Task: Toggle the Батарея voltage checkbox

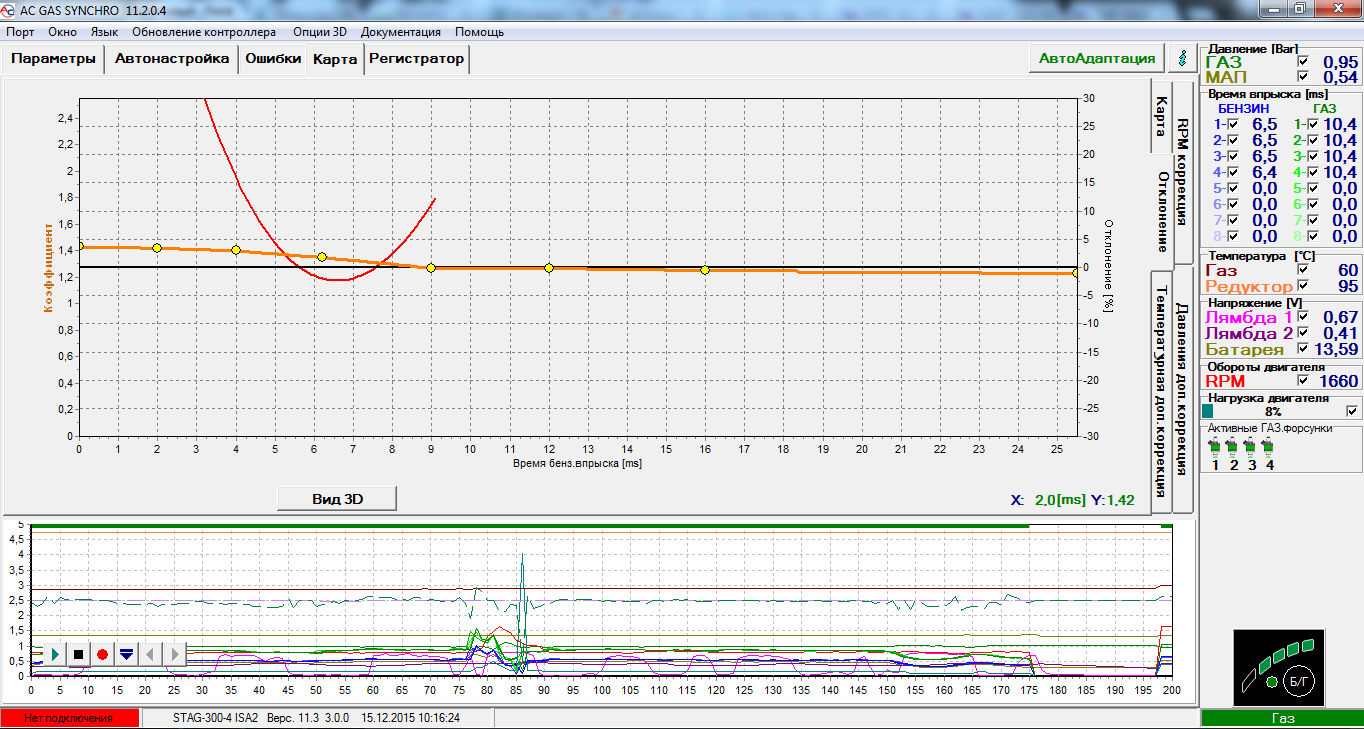Action: point(1302,349)
